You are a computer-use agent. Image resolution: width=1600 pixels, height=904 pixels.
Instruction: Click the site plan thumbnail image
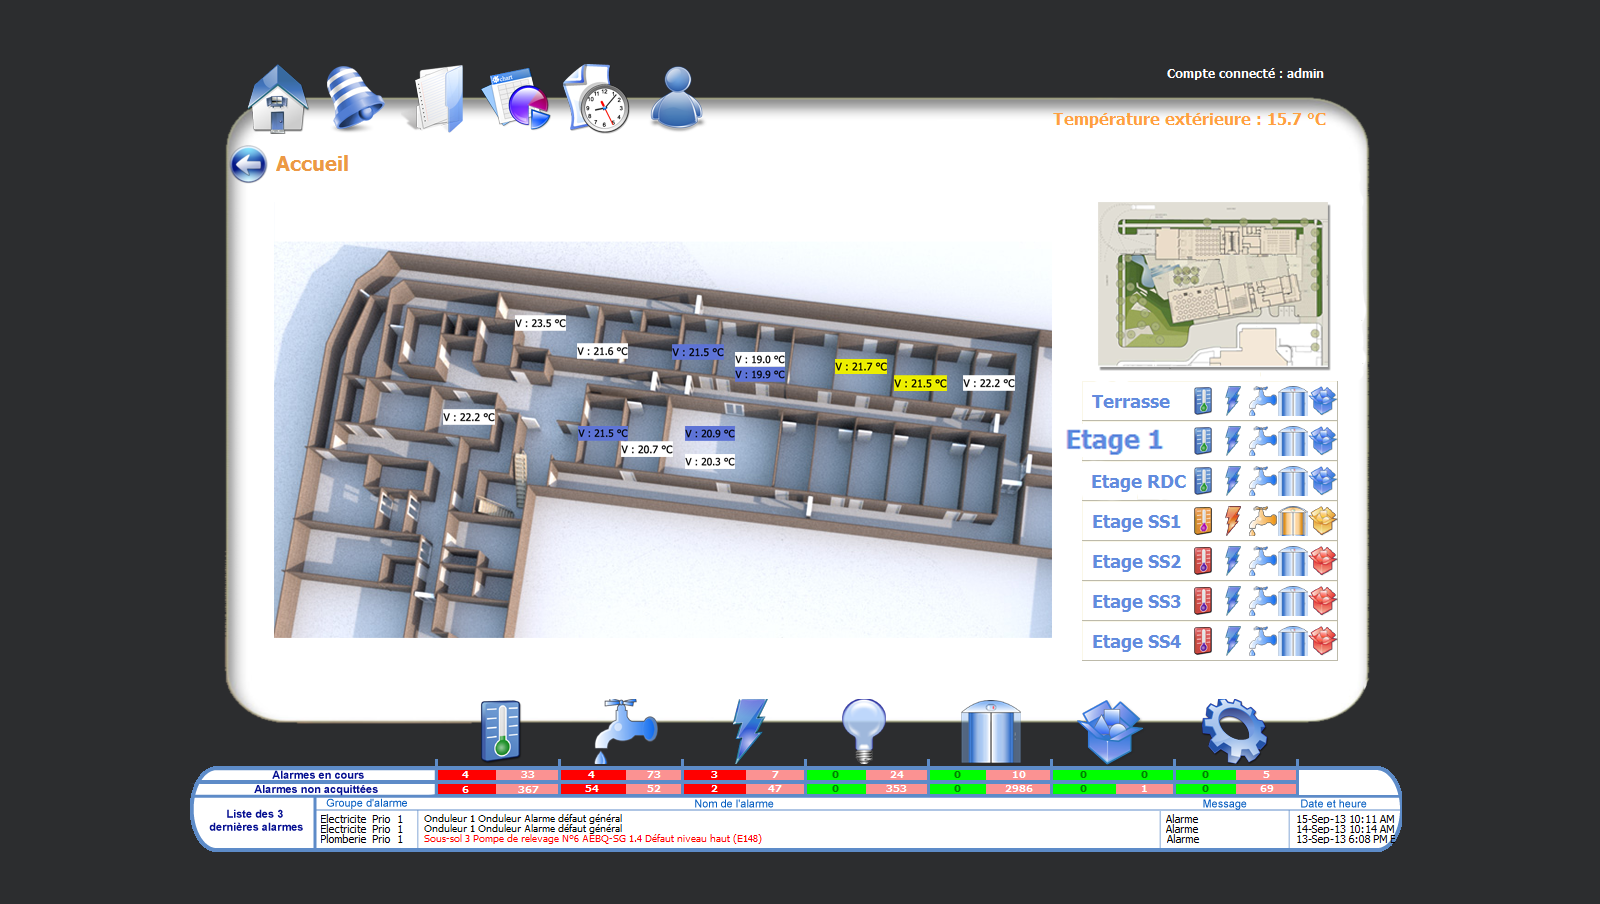click(x=1213, y=285)
